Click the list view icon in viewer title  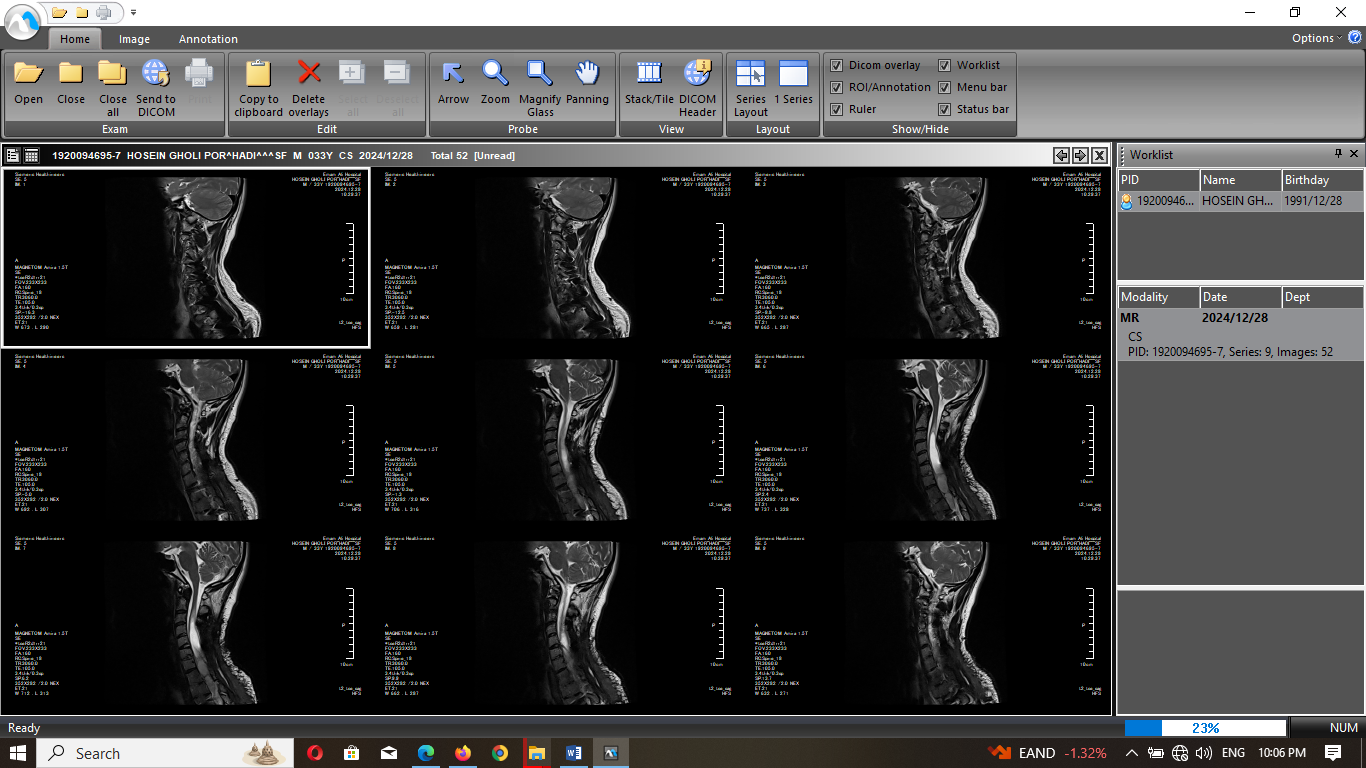pos(13,155)
